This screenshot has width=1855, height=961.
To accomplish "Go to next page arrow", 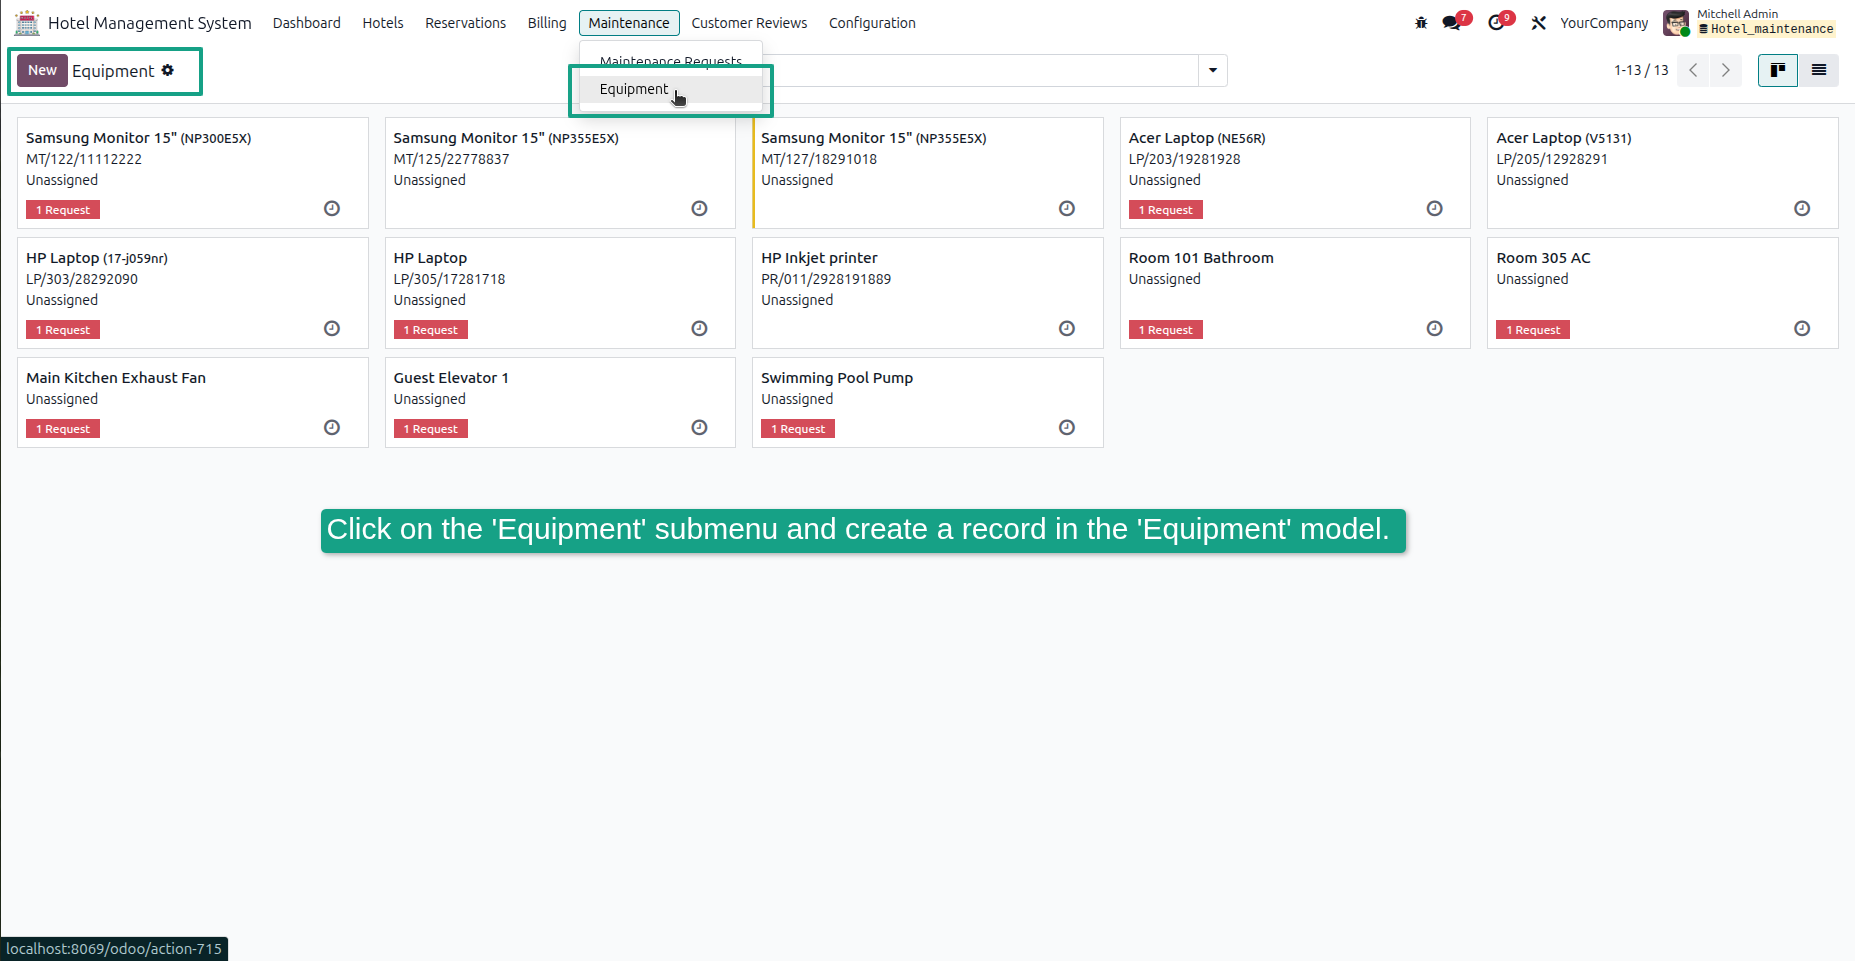I will (1725, 70).
